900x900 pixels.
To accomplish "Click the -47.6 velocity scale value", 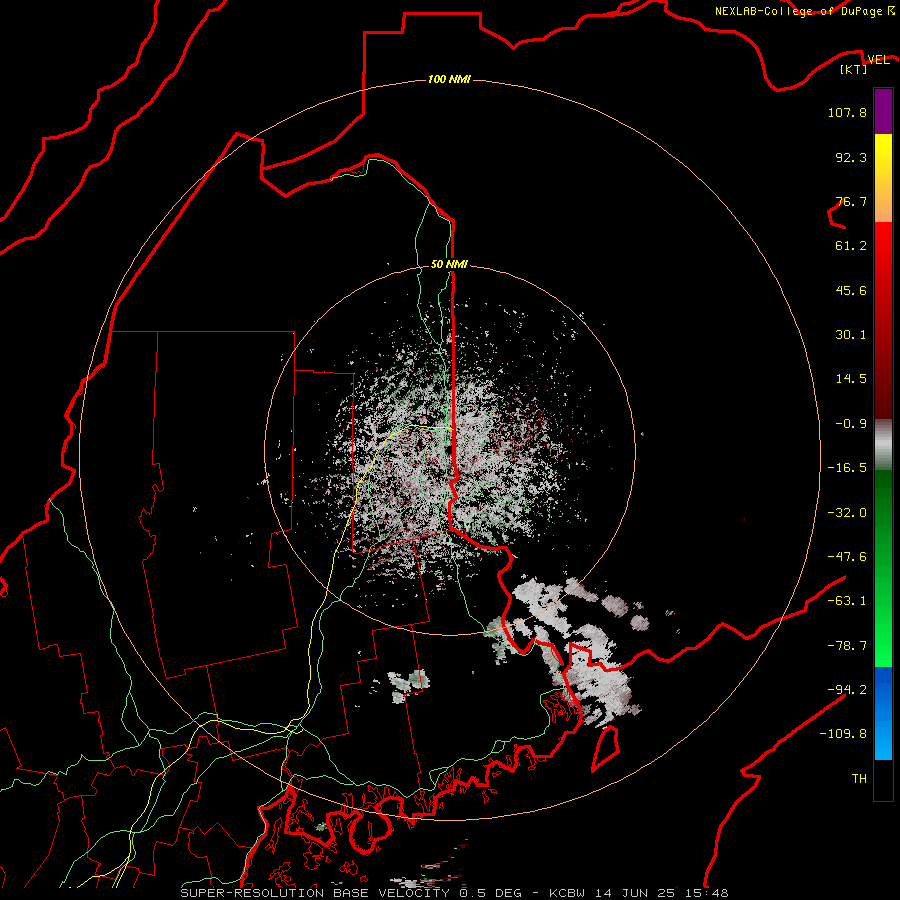I will (847, 557).
